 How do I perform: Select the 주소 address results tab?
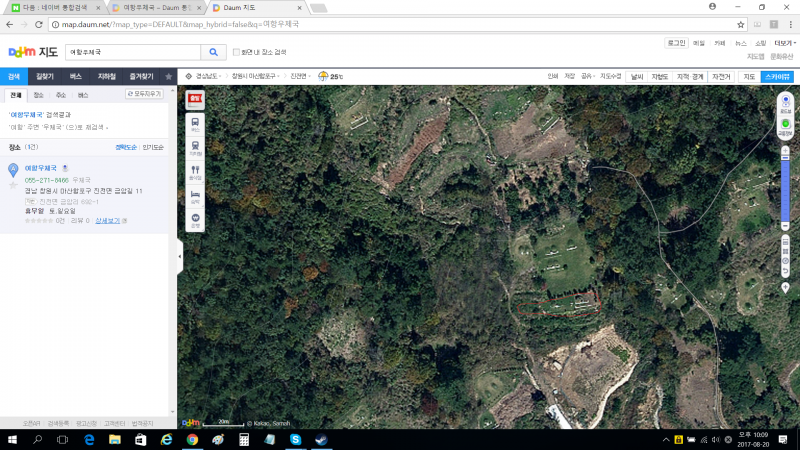pyautogui.click(x=61, y=94)
